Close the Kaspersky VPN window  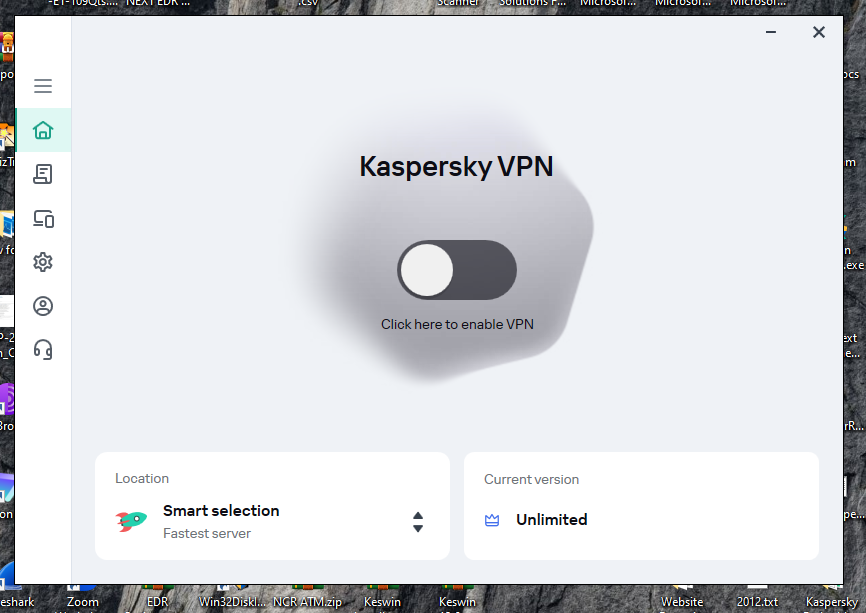819,32
